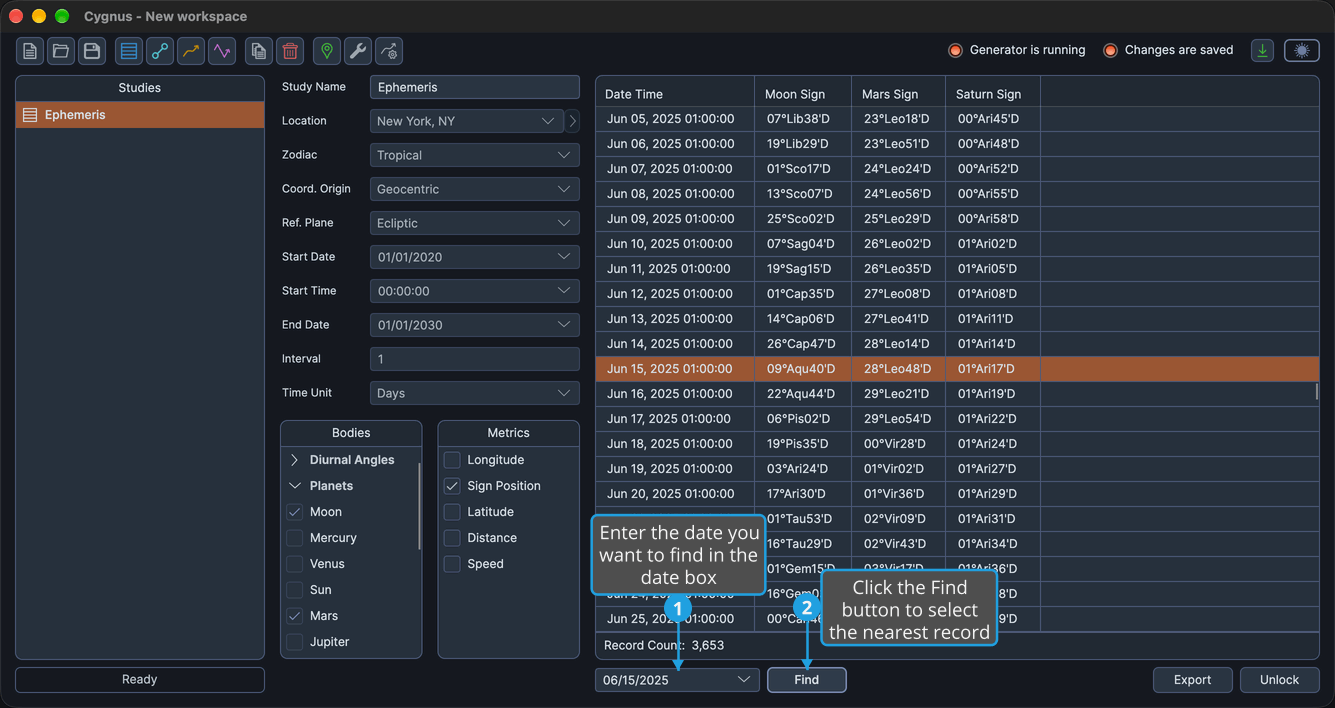1335x708 pixels.
Task: Click the chart with gear toolbar icon
Action: (389, 51)
